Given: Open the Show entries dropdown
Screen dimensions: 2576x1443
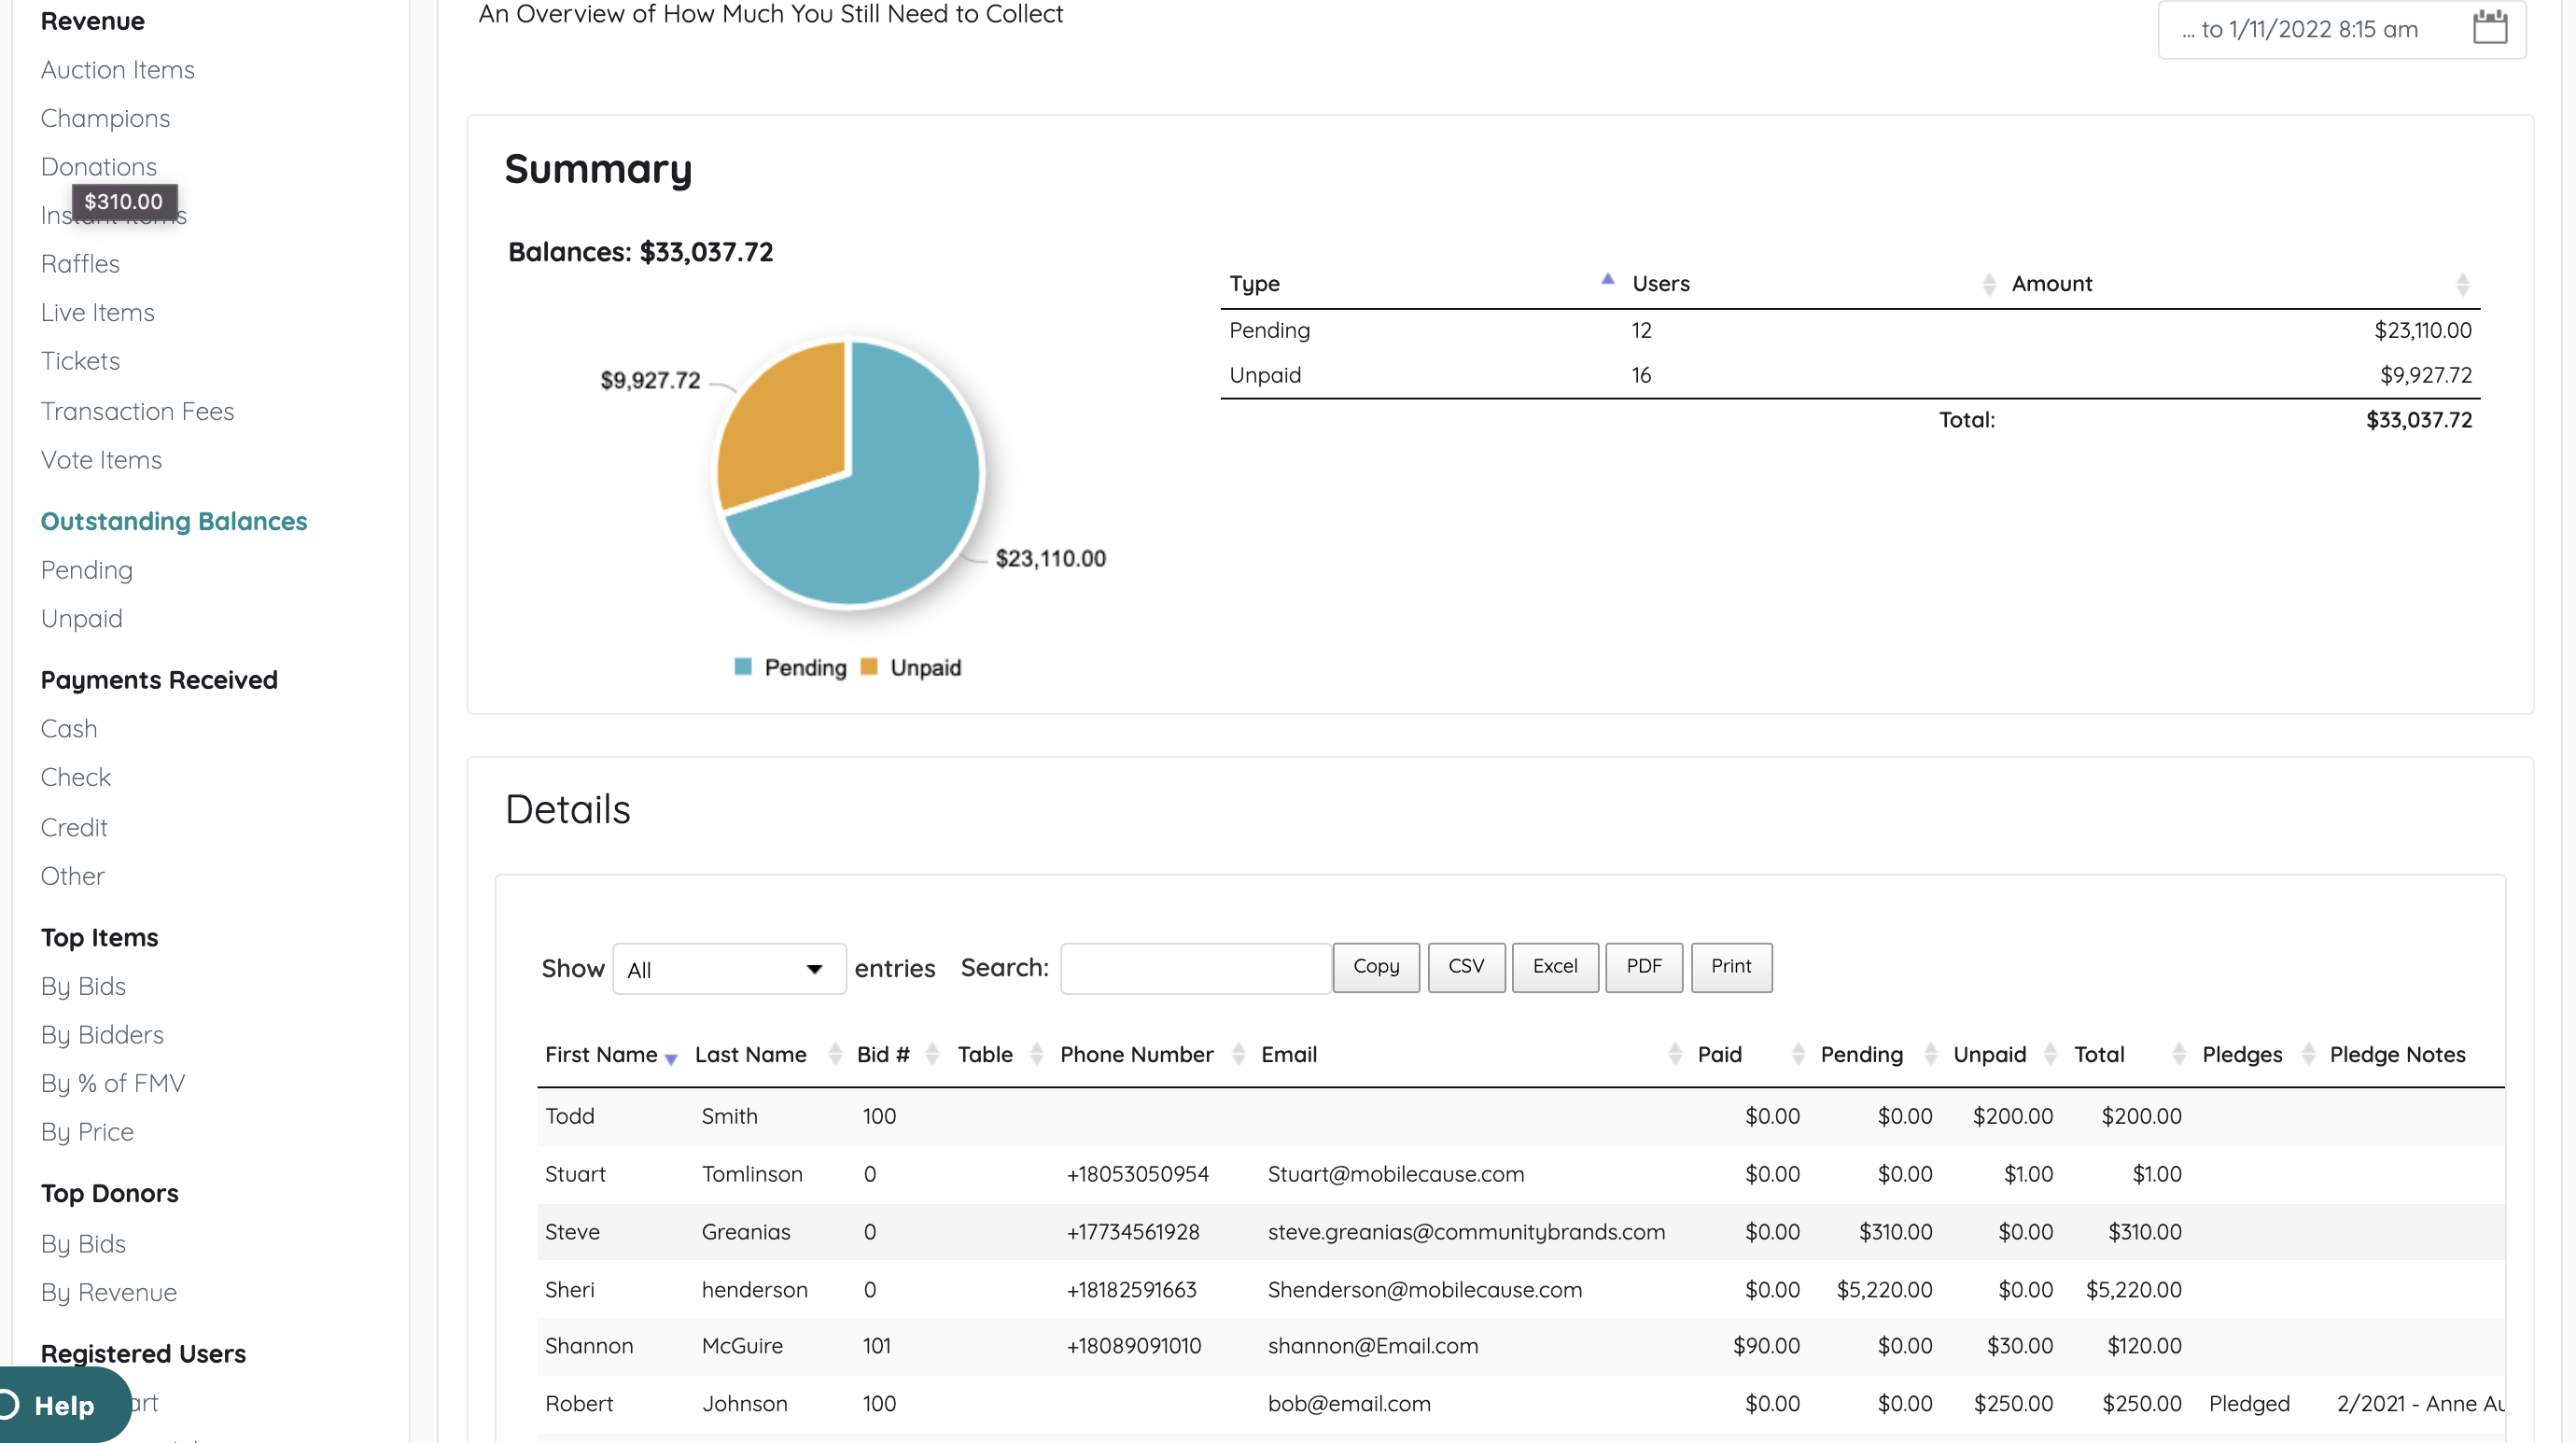Looking at the screenshot, I should 728,969.
